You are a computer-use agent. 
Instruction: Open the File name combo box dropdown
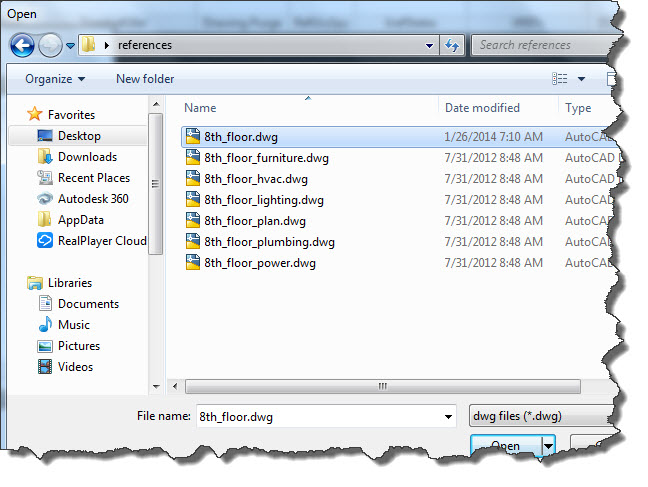pyautogui.click(x=448, y=416)
